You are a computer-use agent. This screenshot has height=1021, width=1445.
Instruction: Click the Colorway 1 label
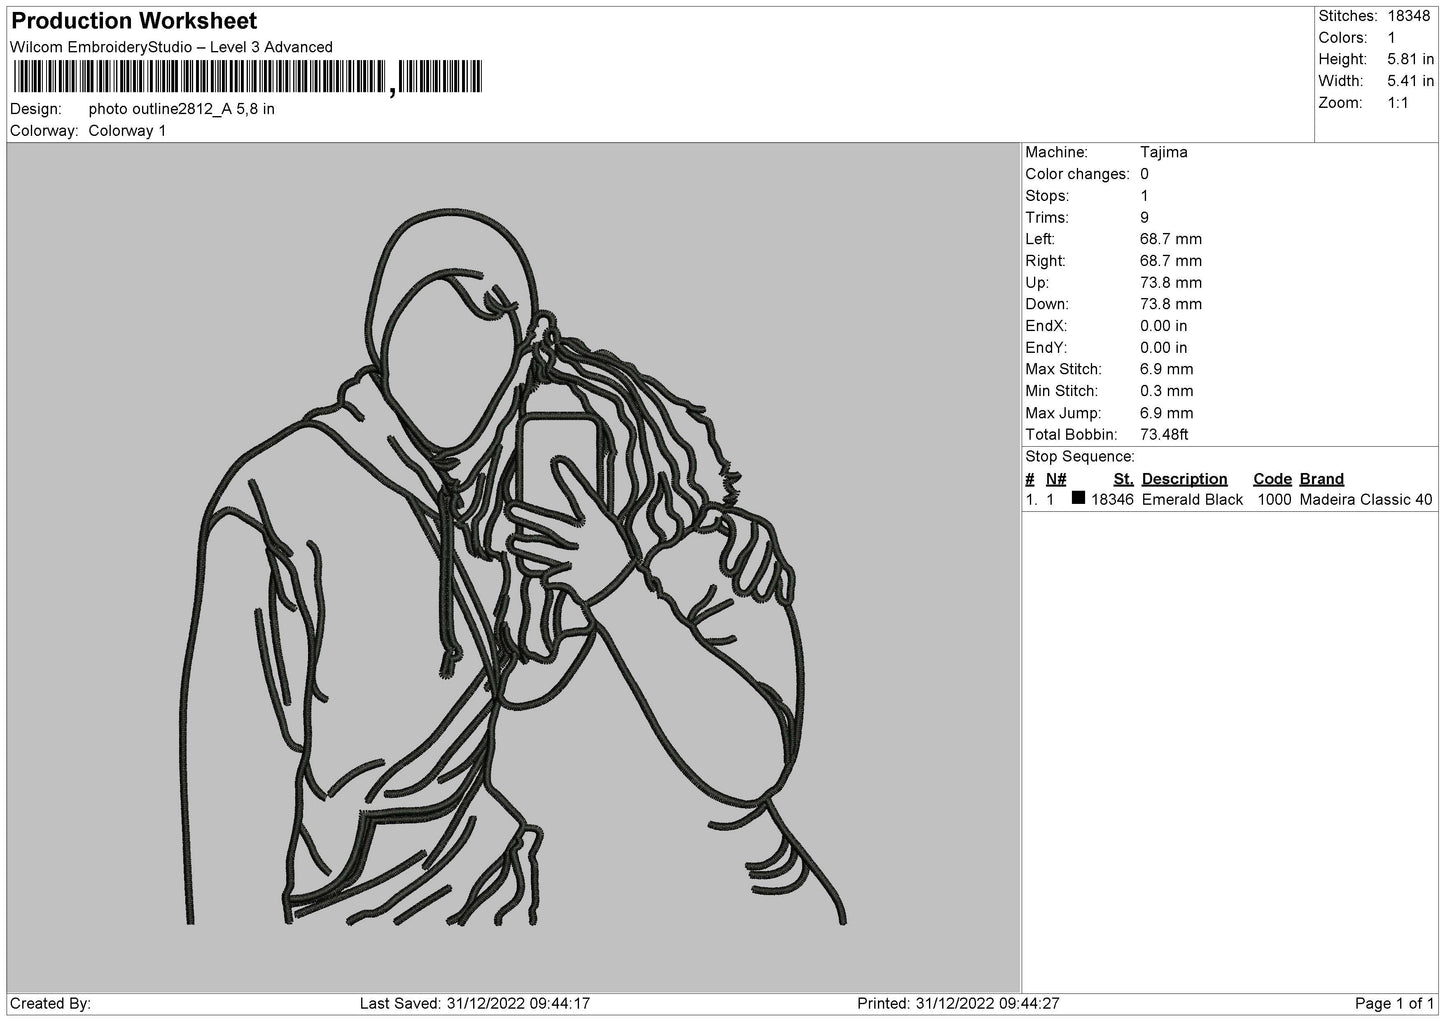click(127, 131)
